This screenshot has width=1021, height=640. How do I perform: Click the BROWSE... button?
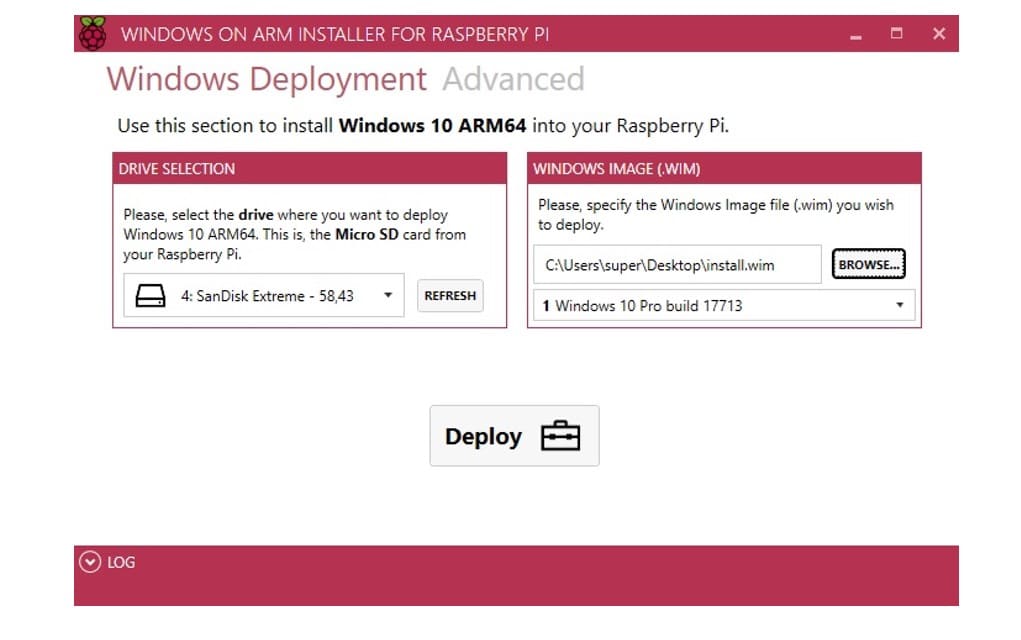tap(869, 264)
